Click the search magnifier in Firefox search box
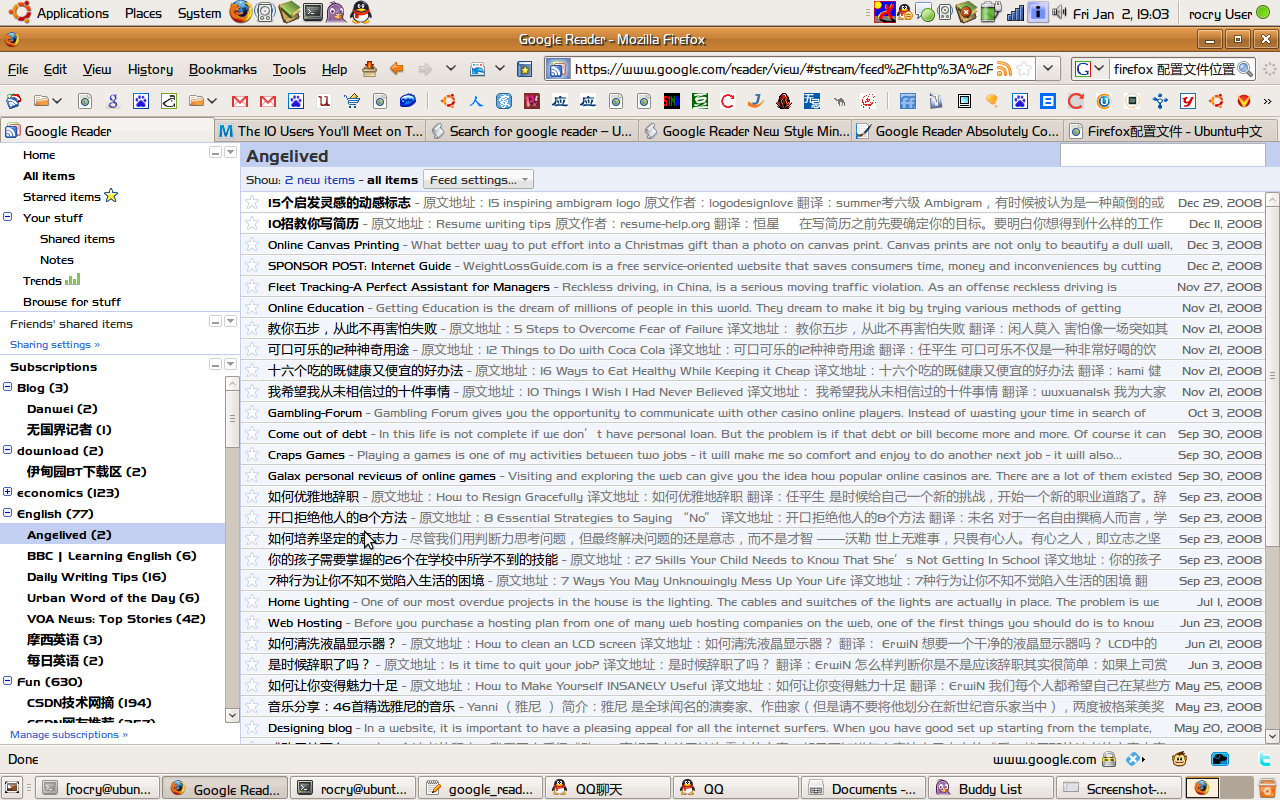This screenshot has width=1280, height=800. [1245, 69]
